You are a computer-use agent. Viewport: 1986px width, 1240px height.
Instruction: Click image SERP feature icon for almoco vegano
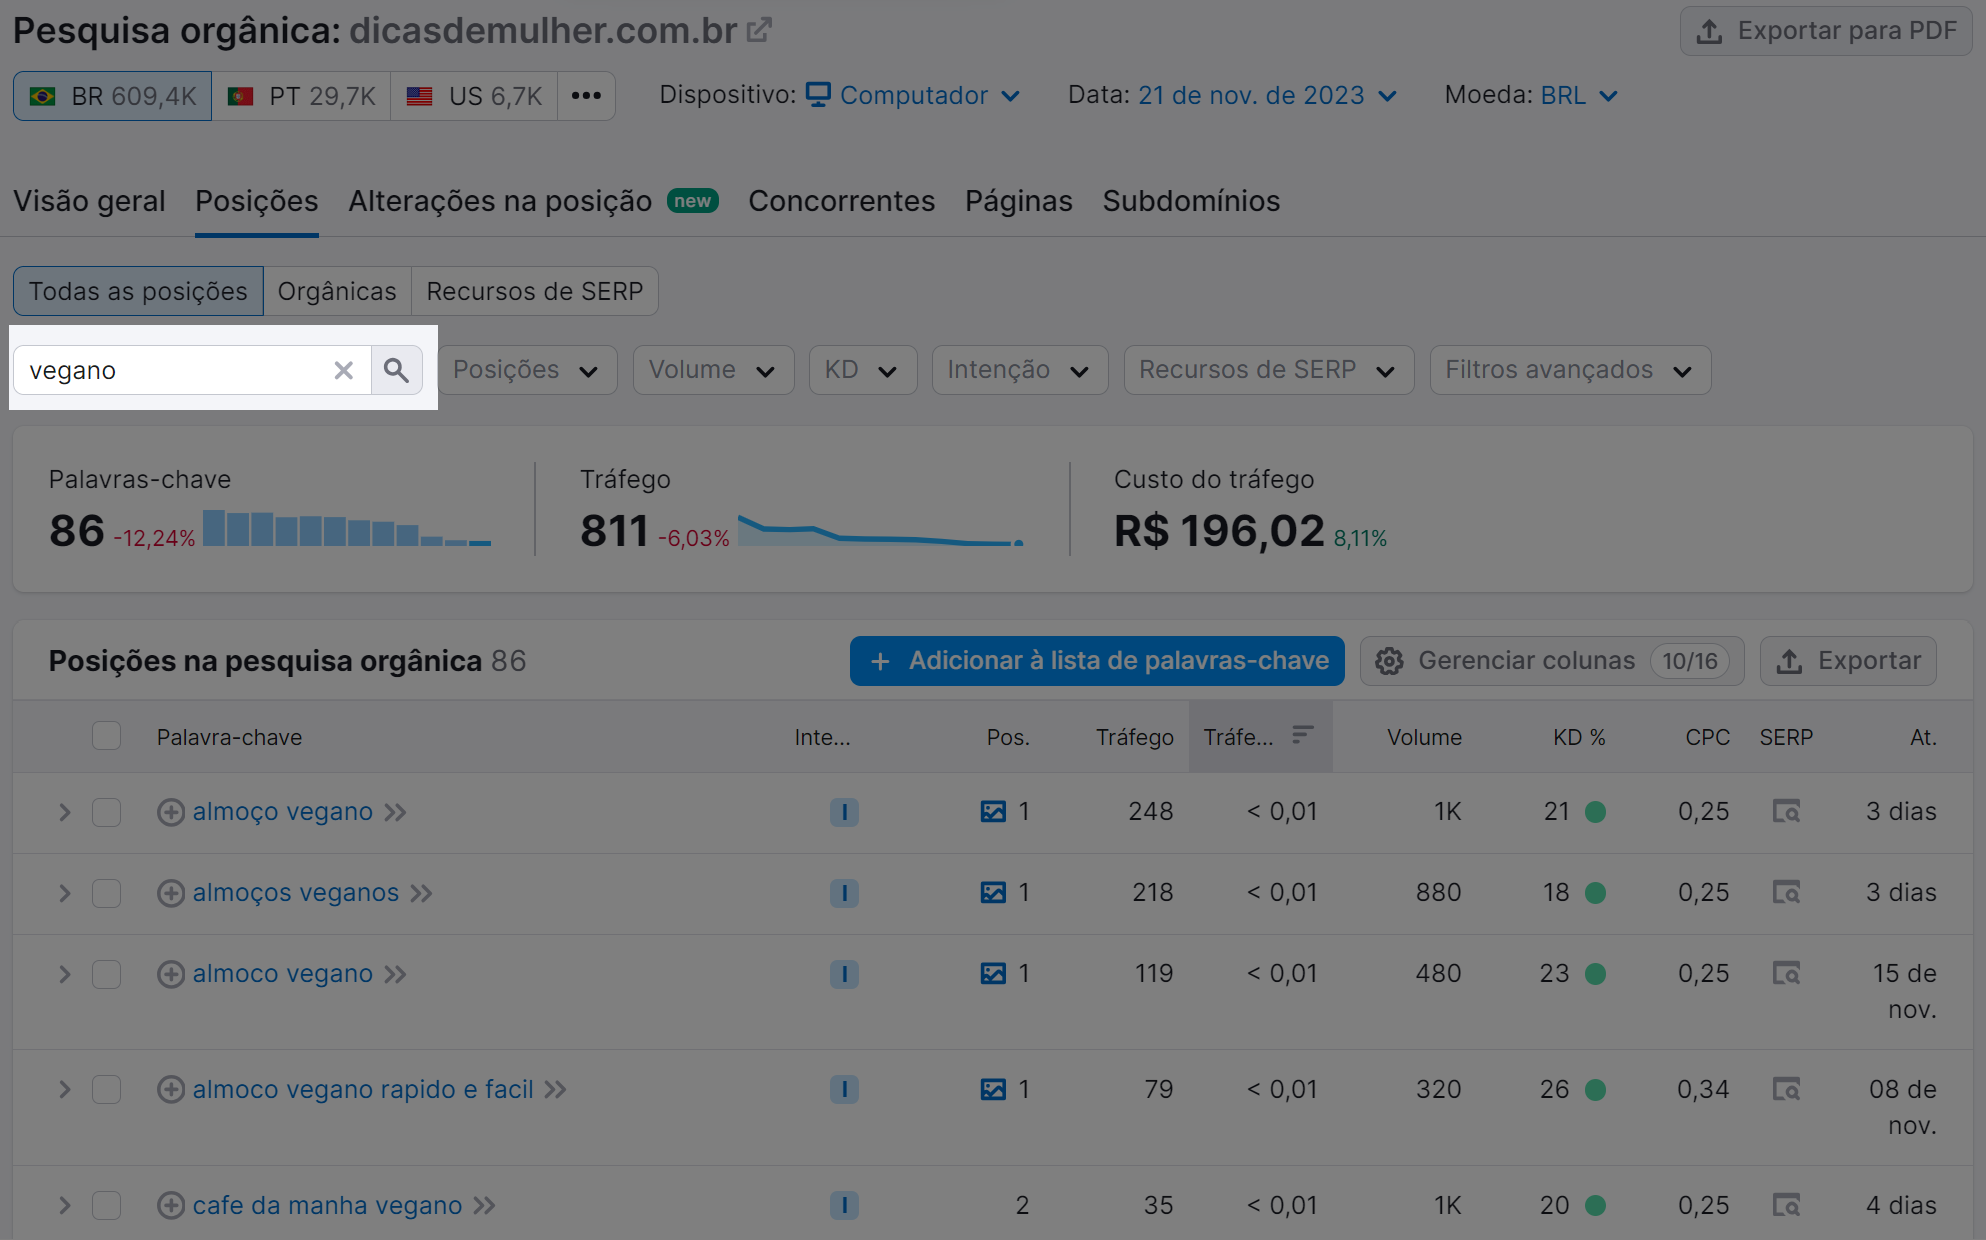[x=993, y=974]
